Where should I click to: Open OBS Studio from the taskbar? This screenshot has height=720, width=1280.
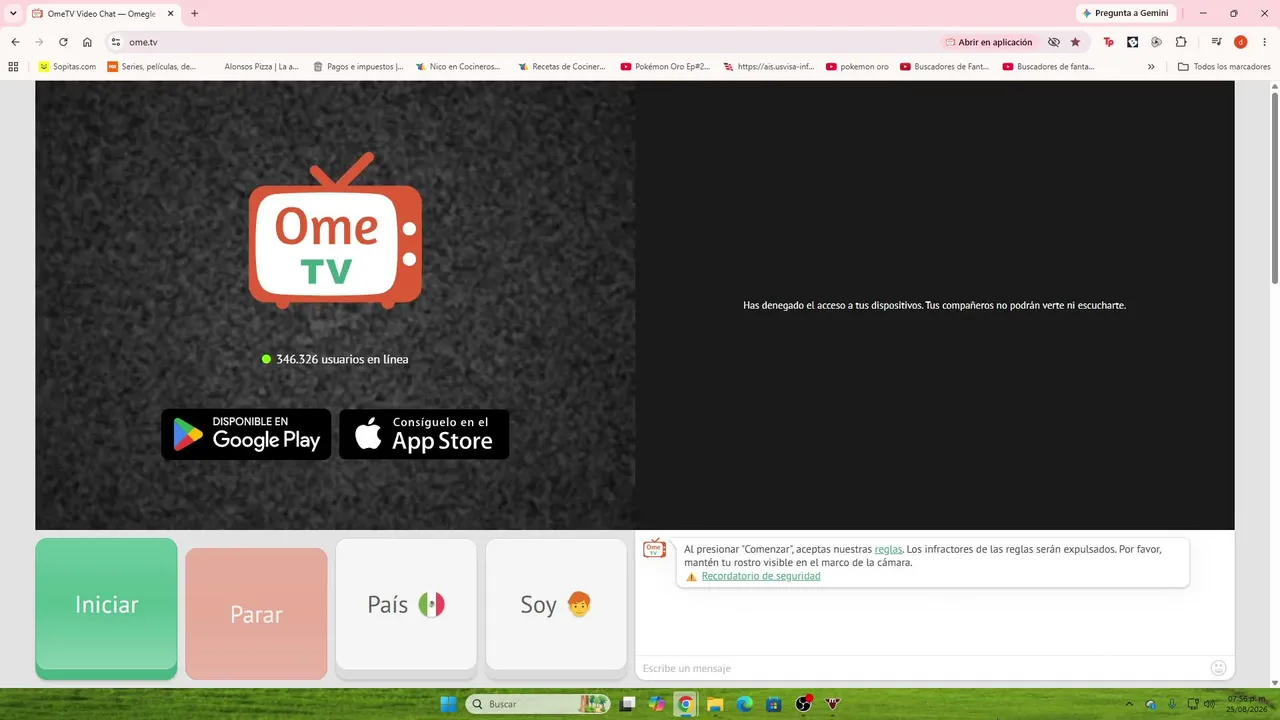point(803,704)
